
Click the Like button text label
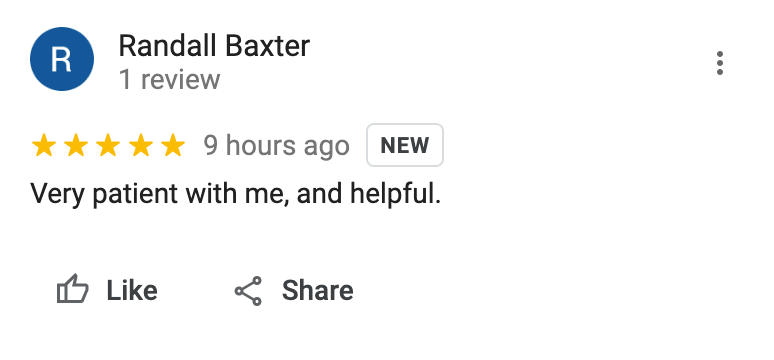point(132,290)
